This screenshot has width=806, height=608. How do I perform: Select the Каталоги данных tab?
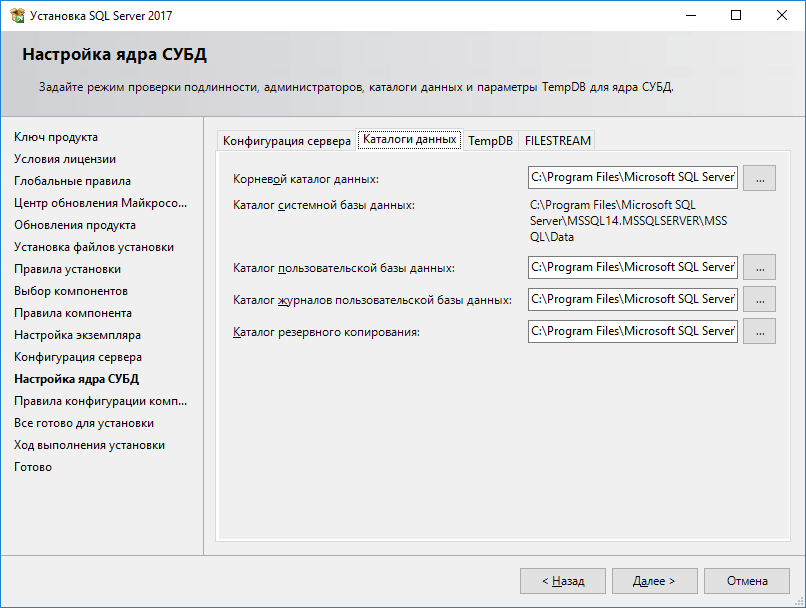point(409,140)
